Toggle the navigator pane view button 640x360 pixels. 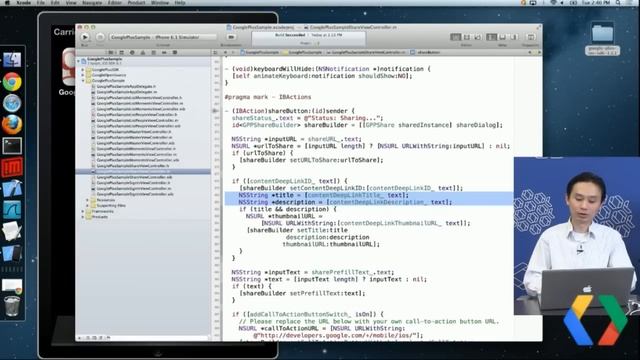coord(492,37)
